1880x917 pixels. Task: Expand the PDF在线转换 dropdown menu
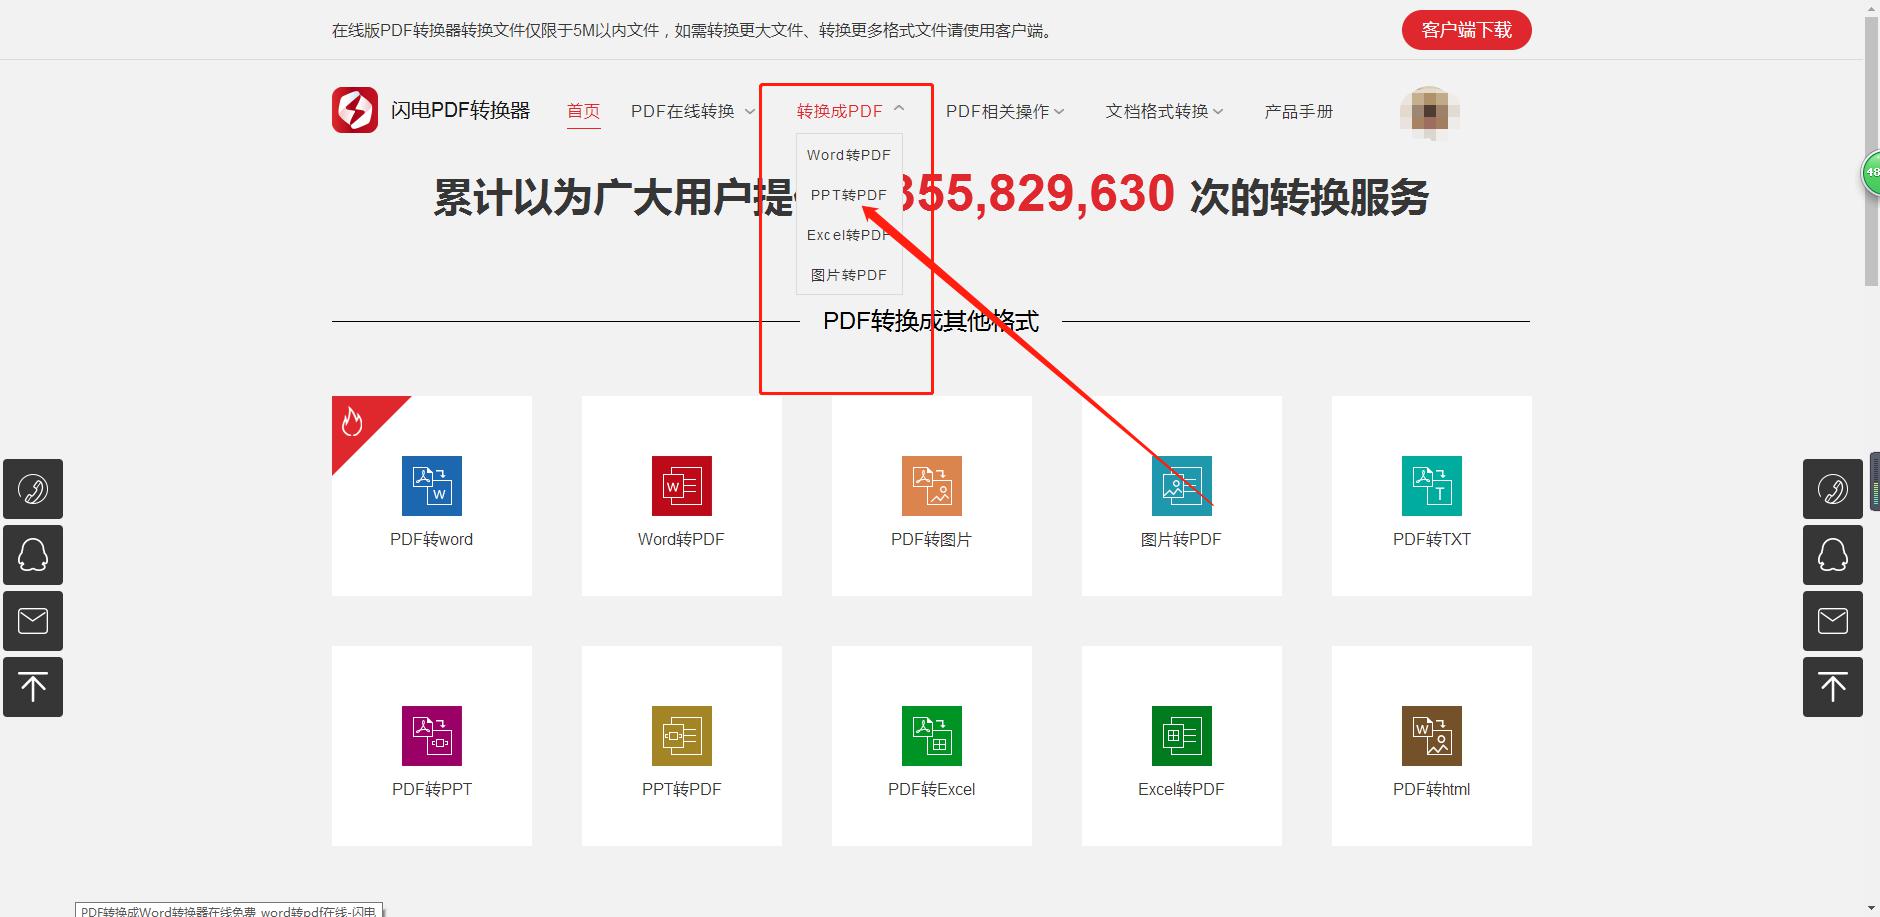tap(692, 111)
